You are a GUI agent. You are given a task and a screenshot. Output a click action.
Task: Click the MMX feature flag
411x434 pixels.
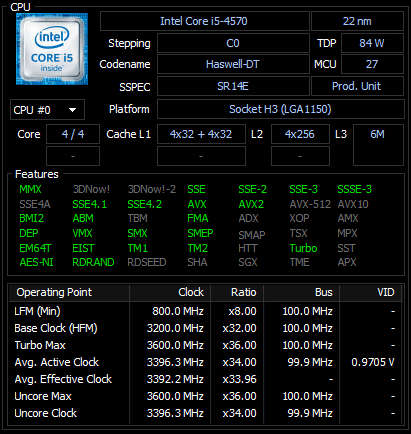(30, 189)
